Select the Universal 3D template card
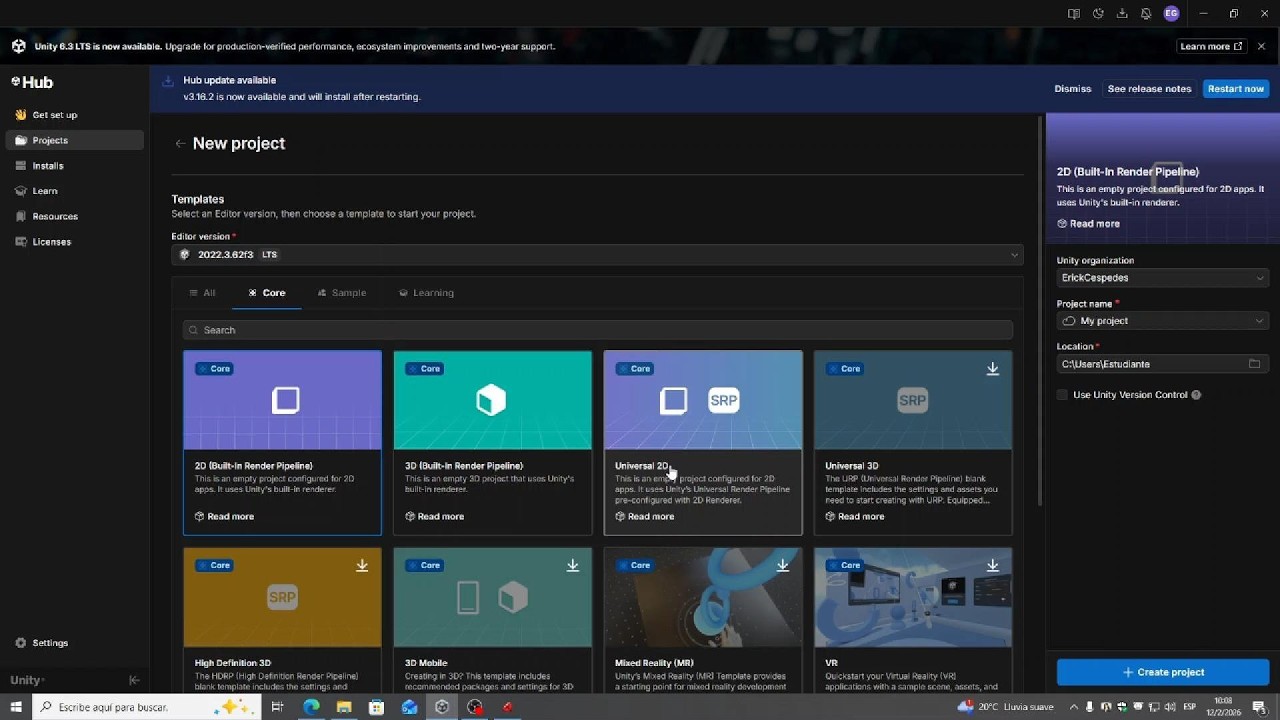The image size is (1280, 720). [912, 443]
